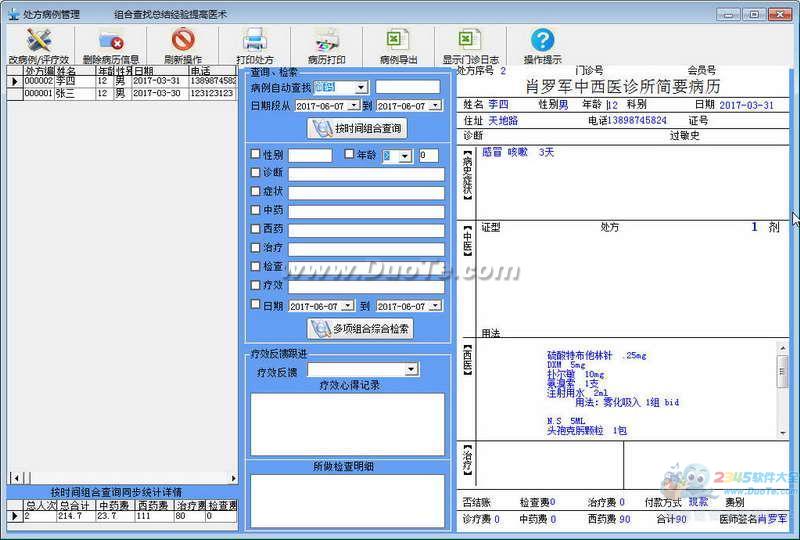Click the 医师签名 value 肖罗军
The image size is (800, 540).
pyautogui.click(x=771, y=519)
